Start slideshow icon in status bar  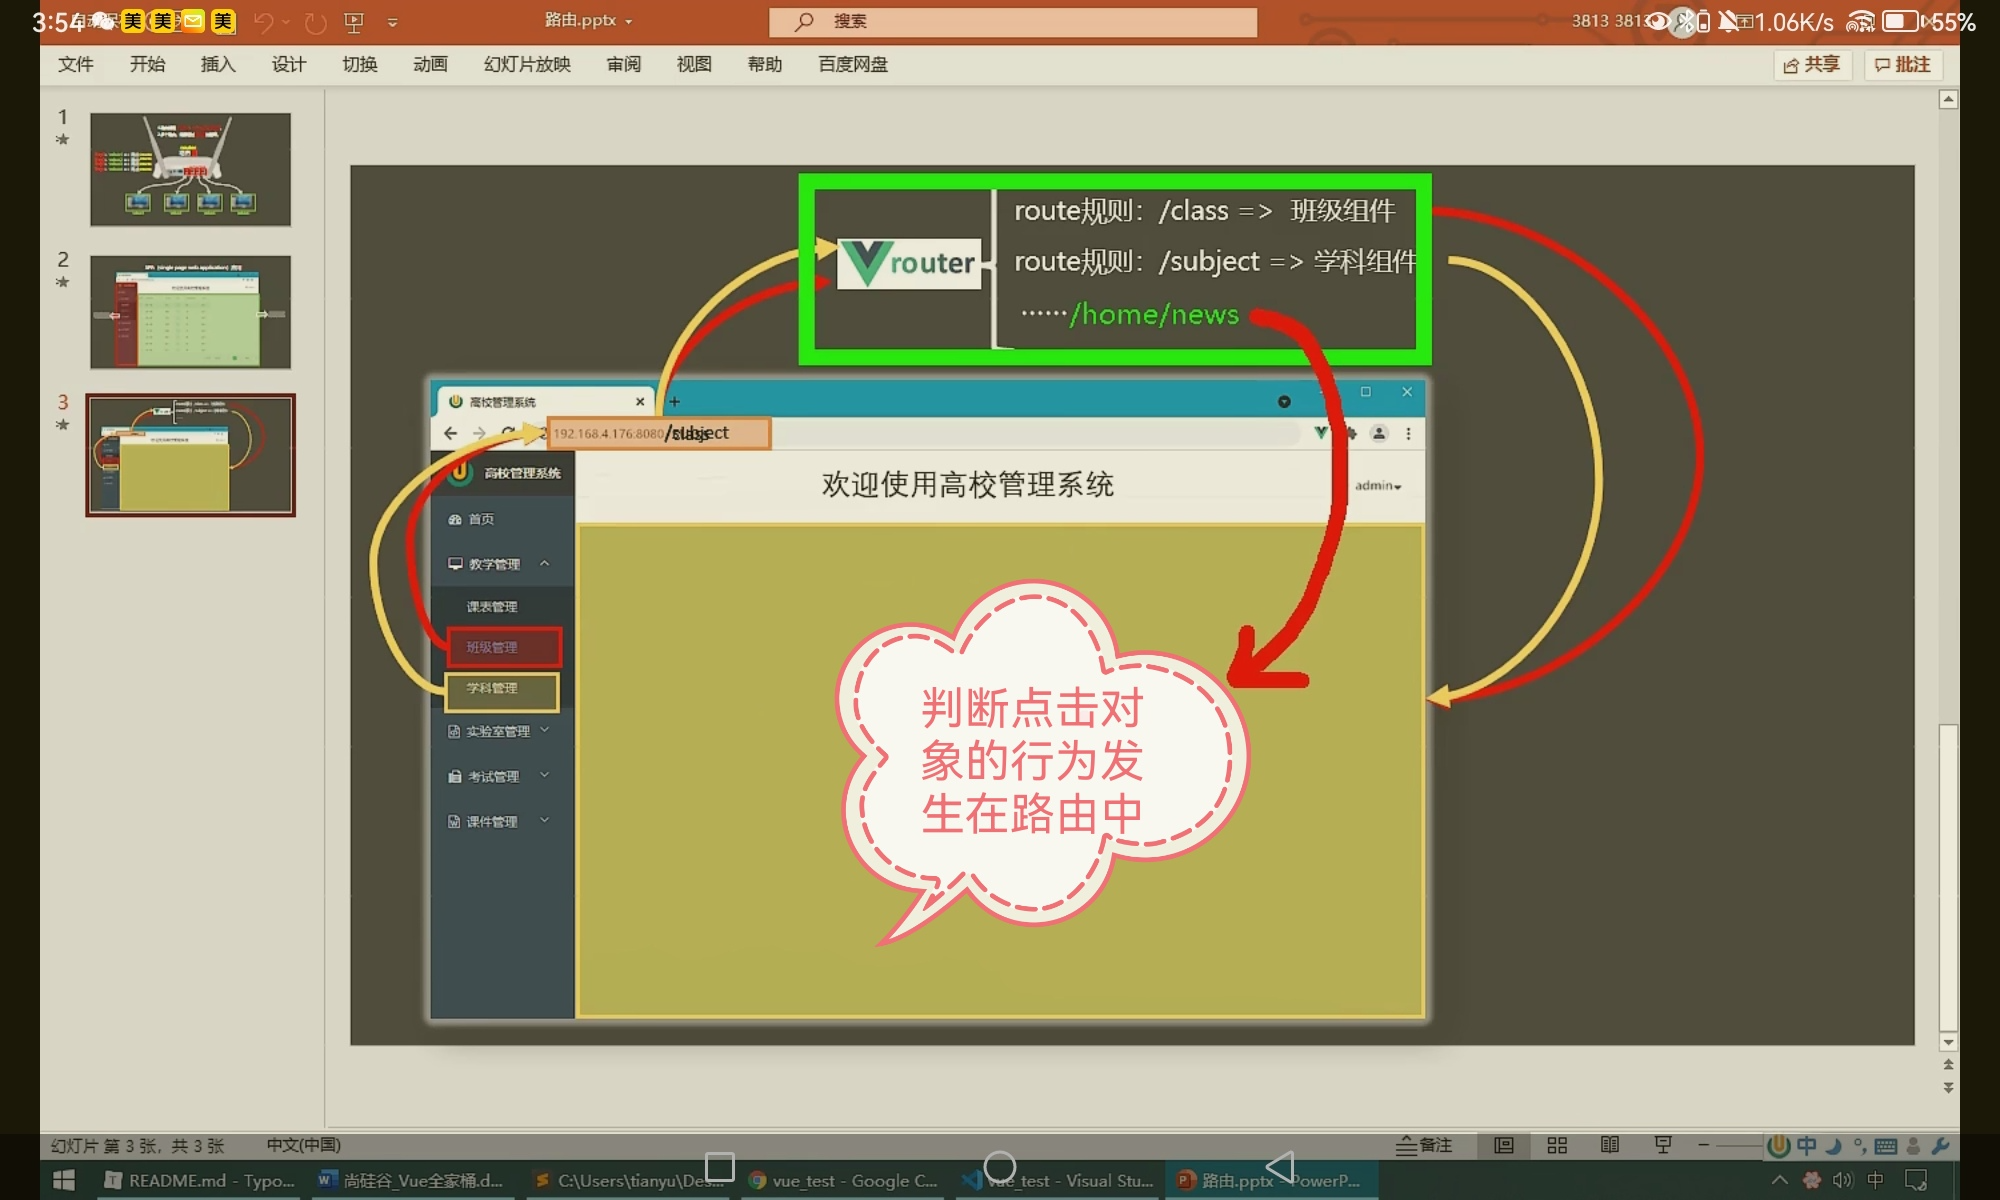[1663, 1146]
